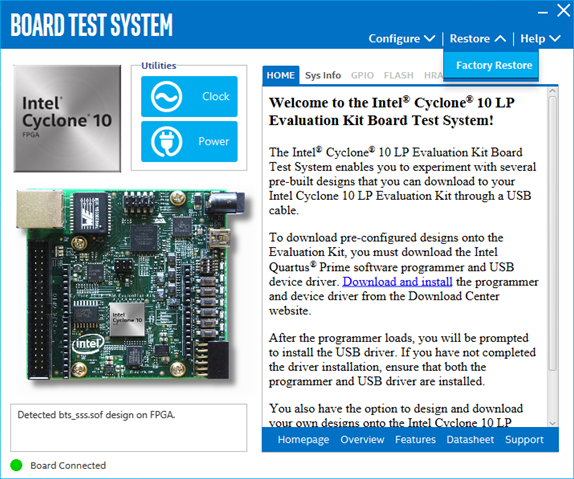
Task: Switch to the GPIO tab
Action: (x=362, y=75)
